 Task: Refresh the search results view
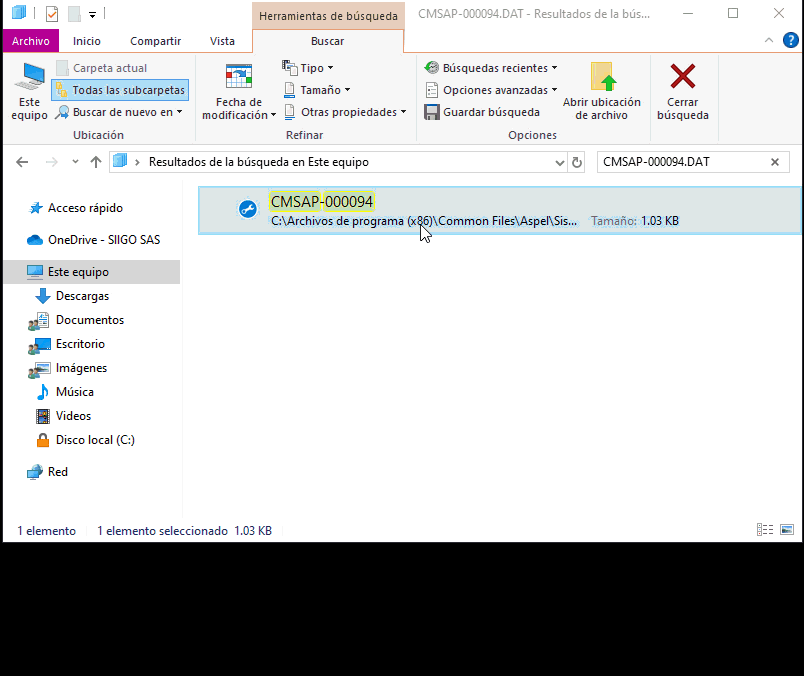tap(576, 162)
